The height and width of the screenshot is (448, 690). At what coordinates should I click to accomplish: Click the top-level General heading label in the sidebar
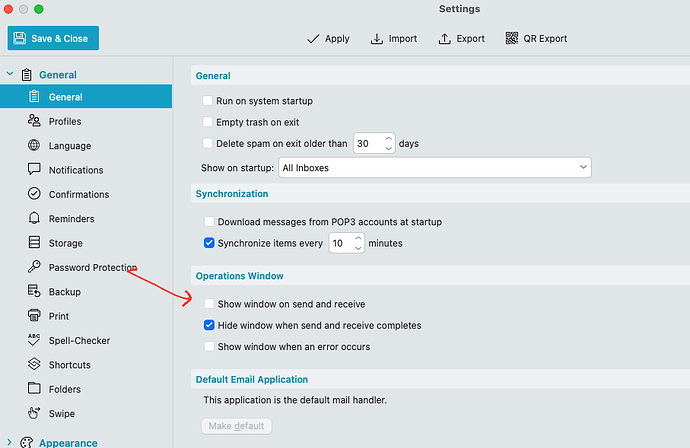point(58,75)
